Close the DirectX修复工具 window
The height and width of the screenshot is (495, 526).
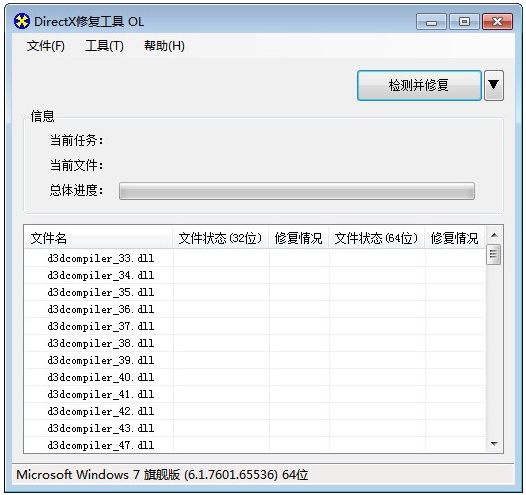tap(497, 22)
